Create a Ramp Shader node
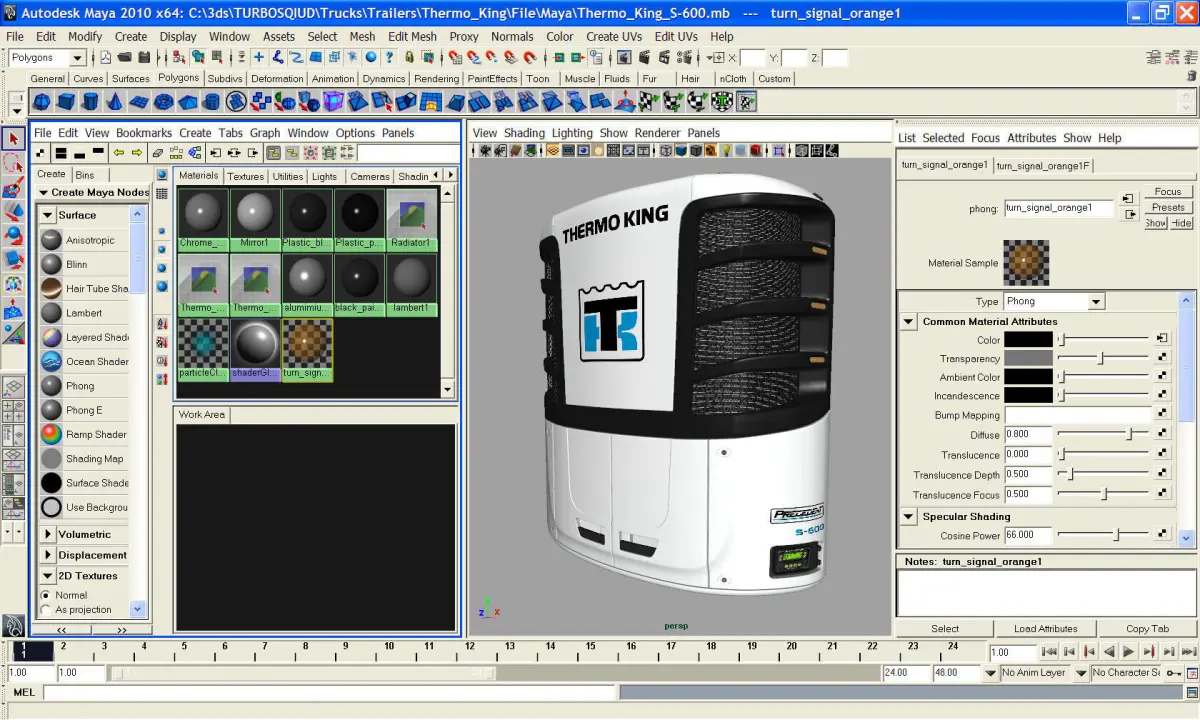 [51, 434]
